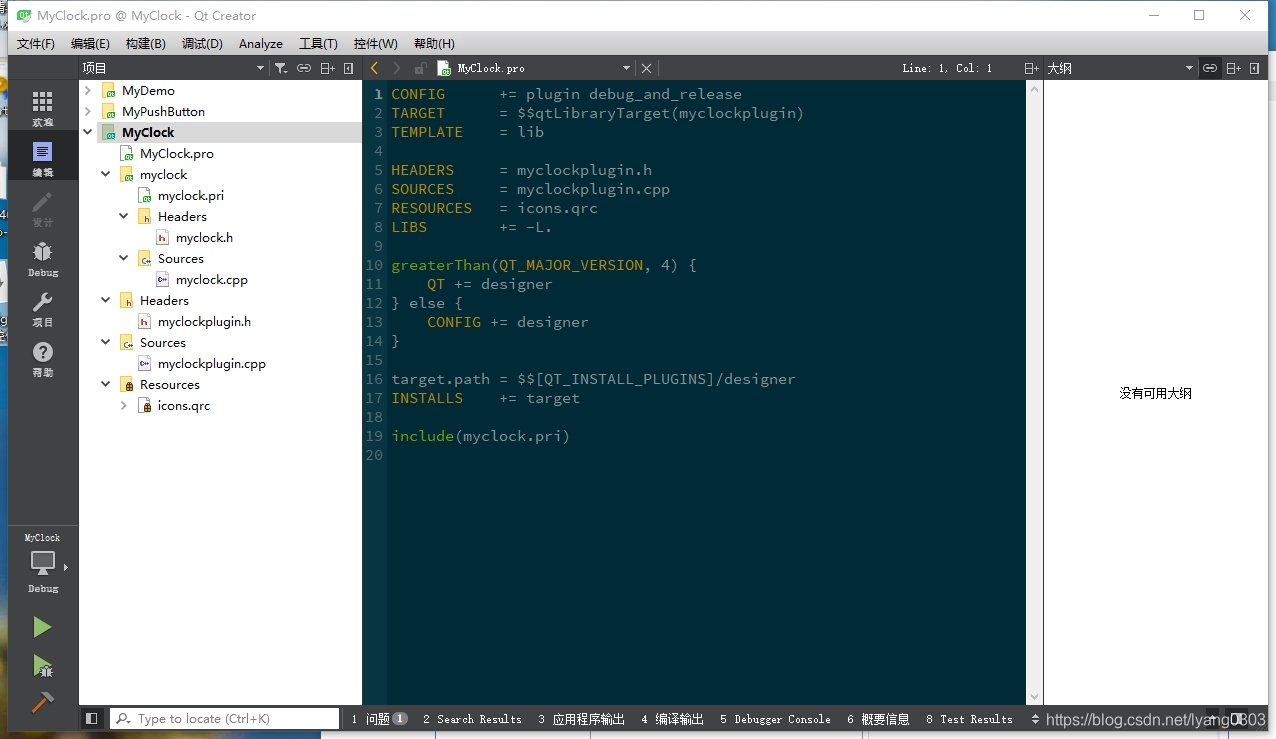Open the 控件(W) menu
The image size is (1276, 739).
(x=376, y=44)
